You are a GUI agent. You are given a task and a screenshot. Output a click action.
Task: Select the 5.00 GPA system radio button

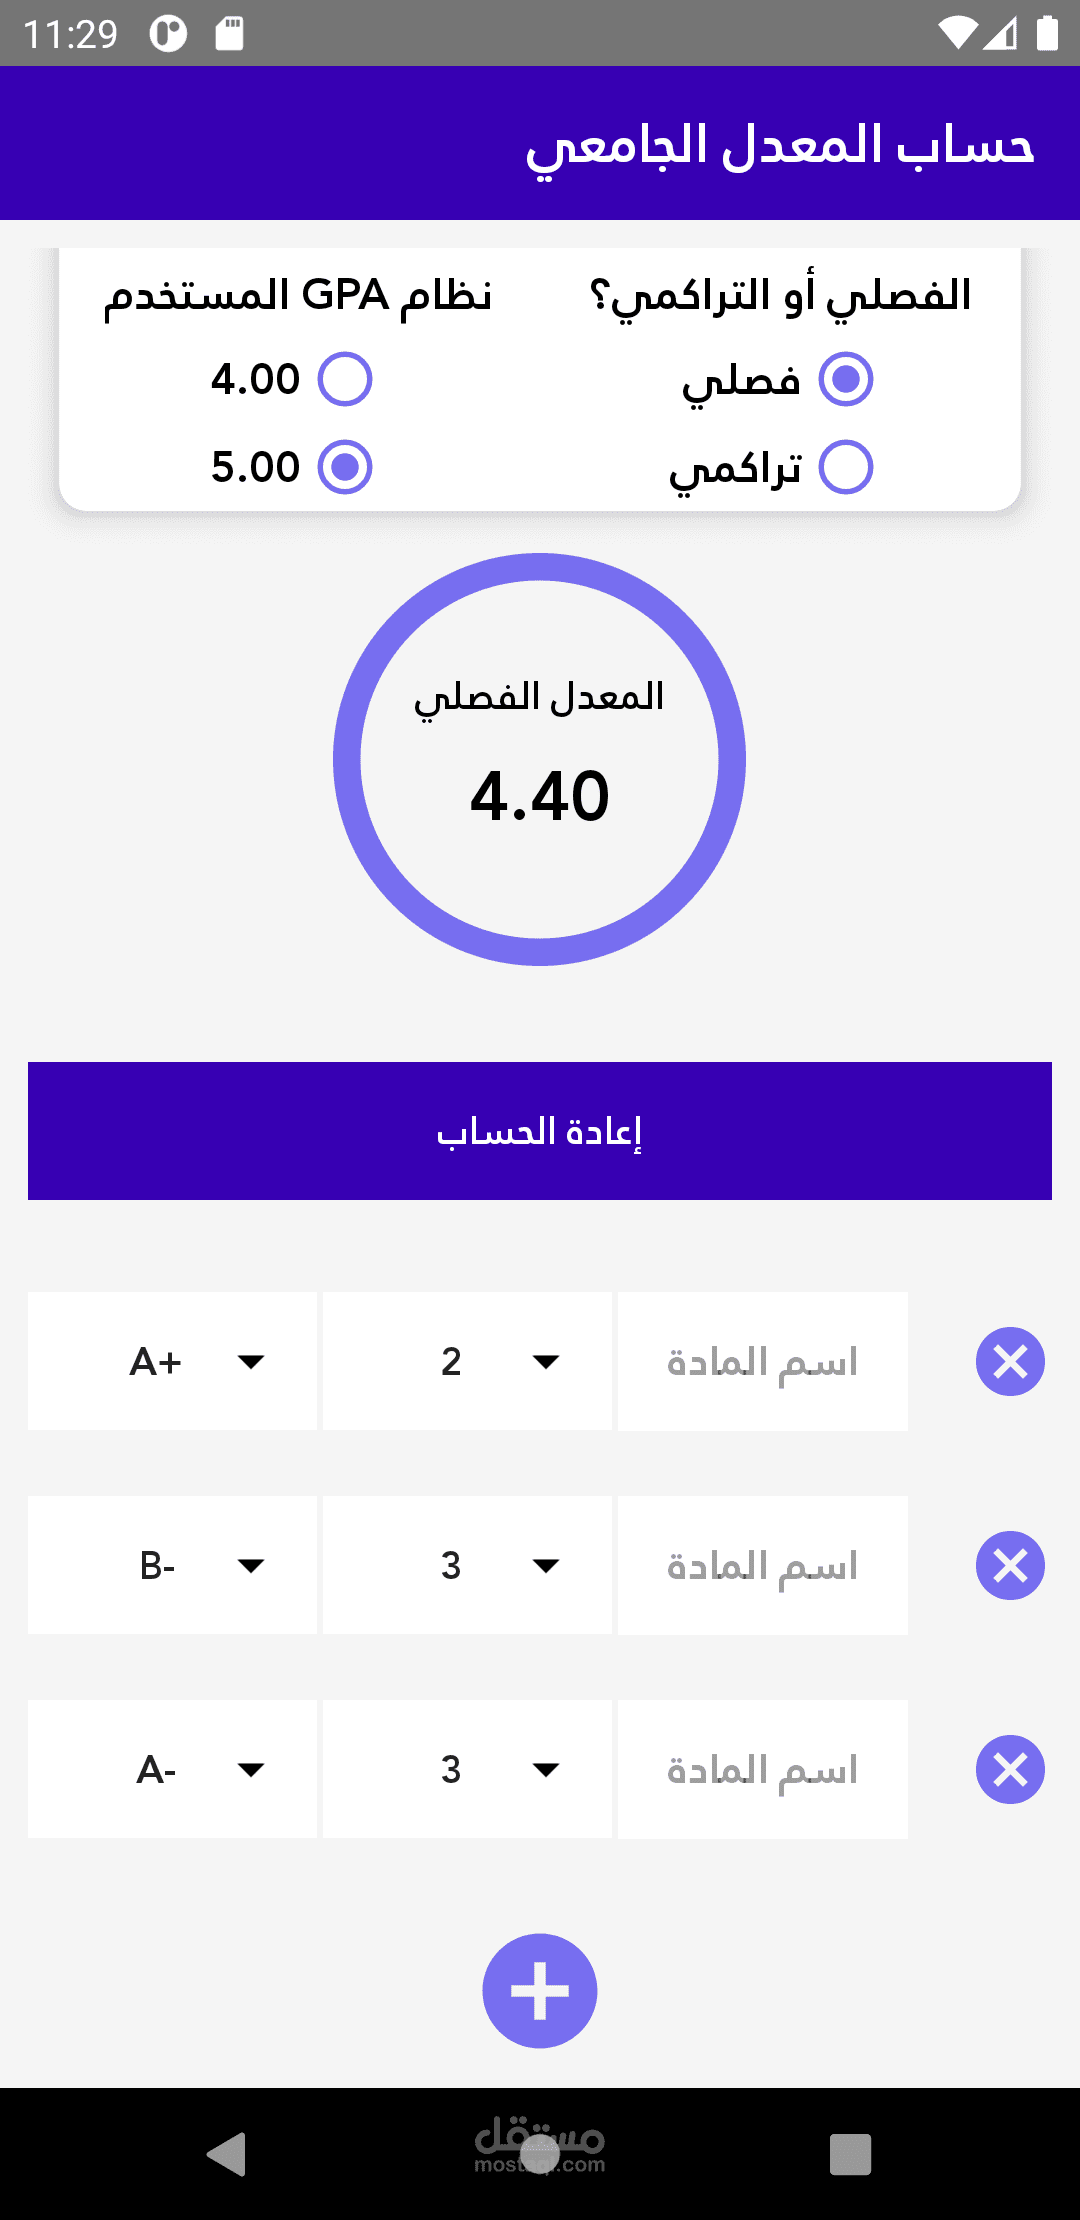point(345,467)
